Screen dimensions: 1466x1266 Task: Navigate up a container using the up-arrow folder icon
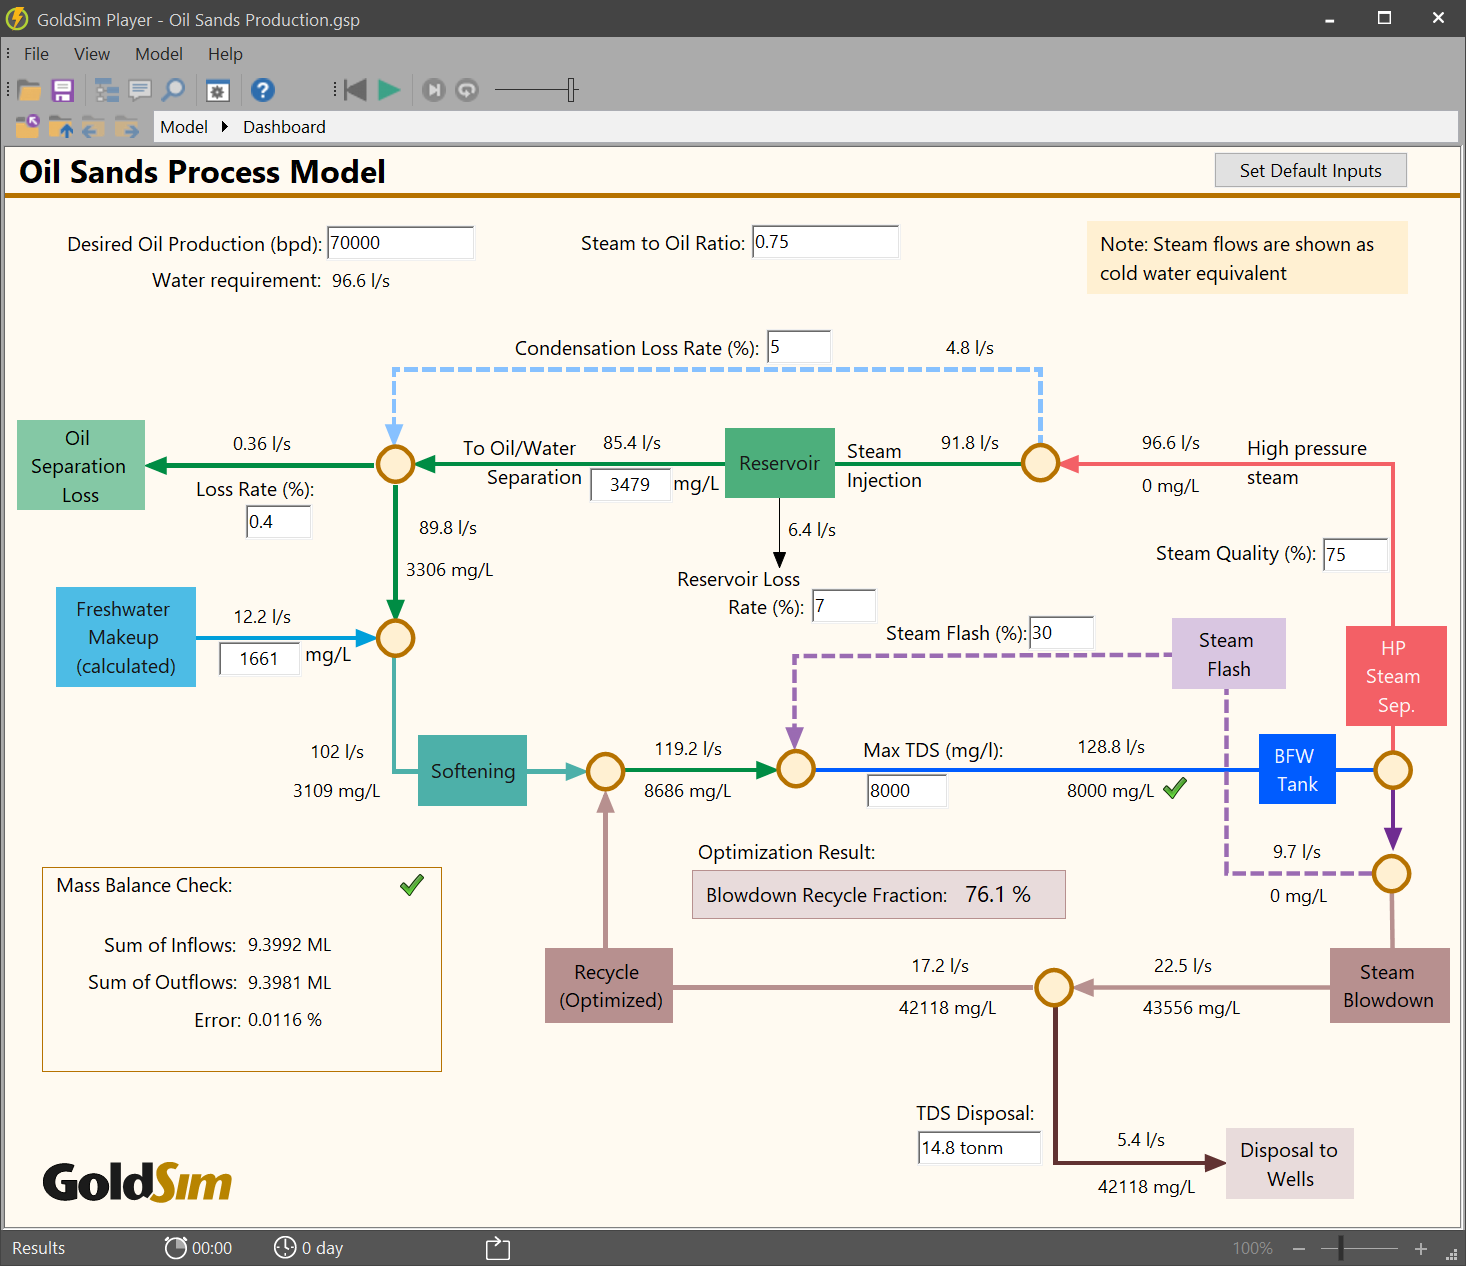(x=60, y=127)
